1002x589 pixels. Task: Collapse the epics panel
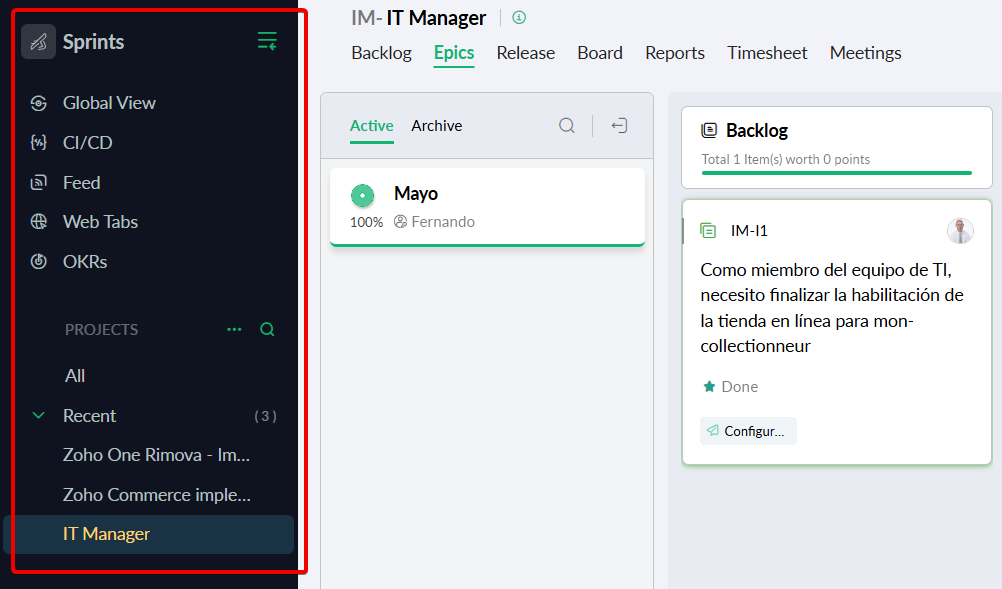pos(620,126)
